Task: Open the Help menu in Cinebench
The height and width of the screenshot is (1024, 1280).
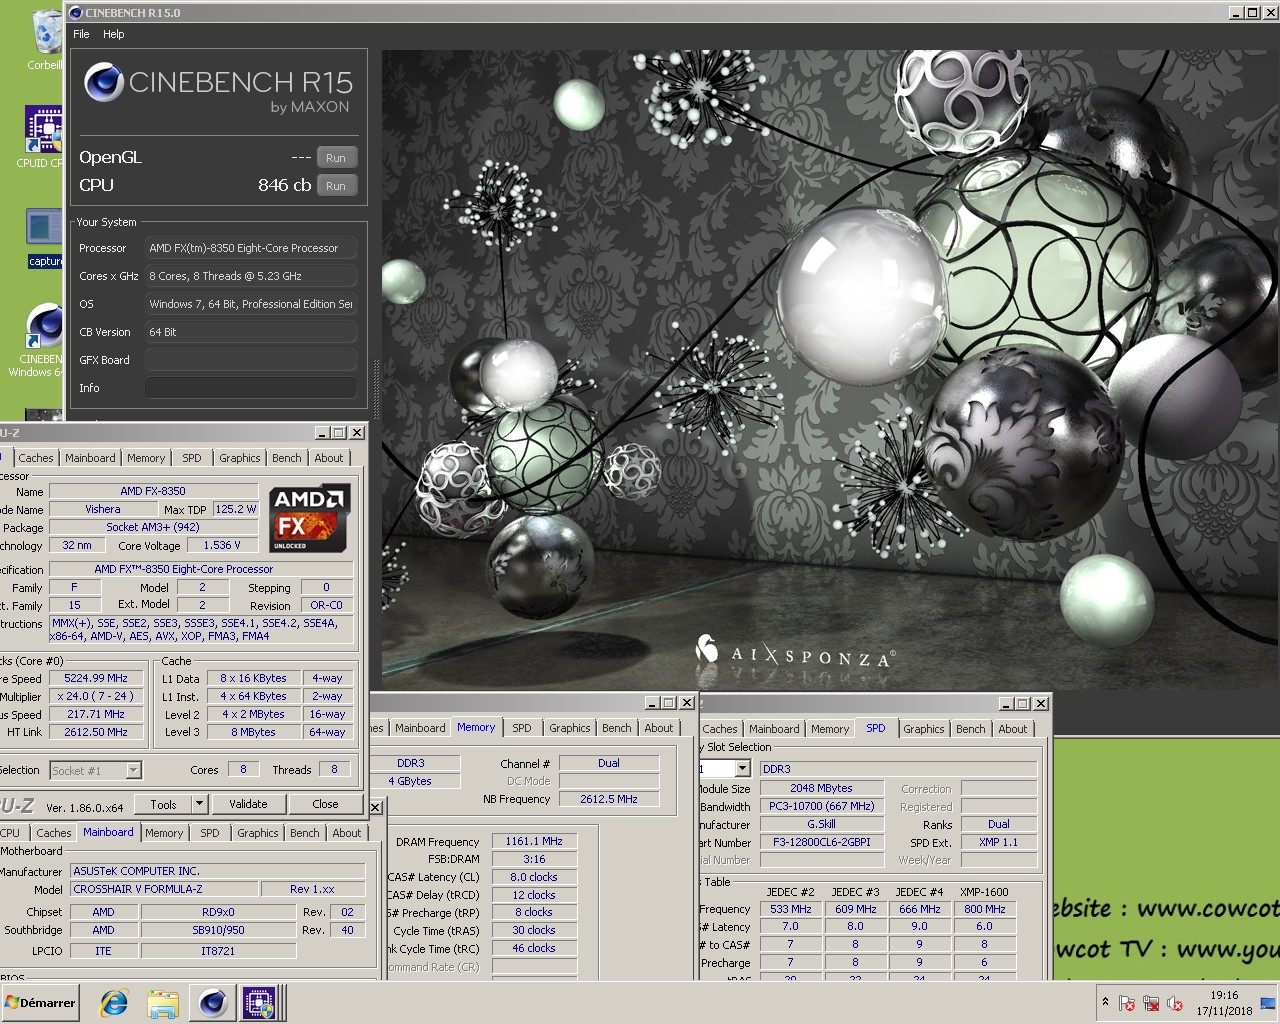Action: [114, 34]
